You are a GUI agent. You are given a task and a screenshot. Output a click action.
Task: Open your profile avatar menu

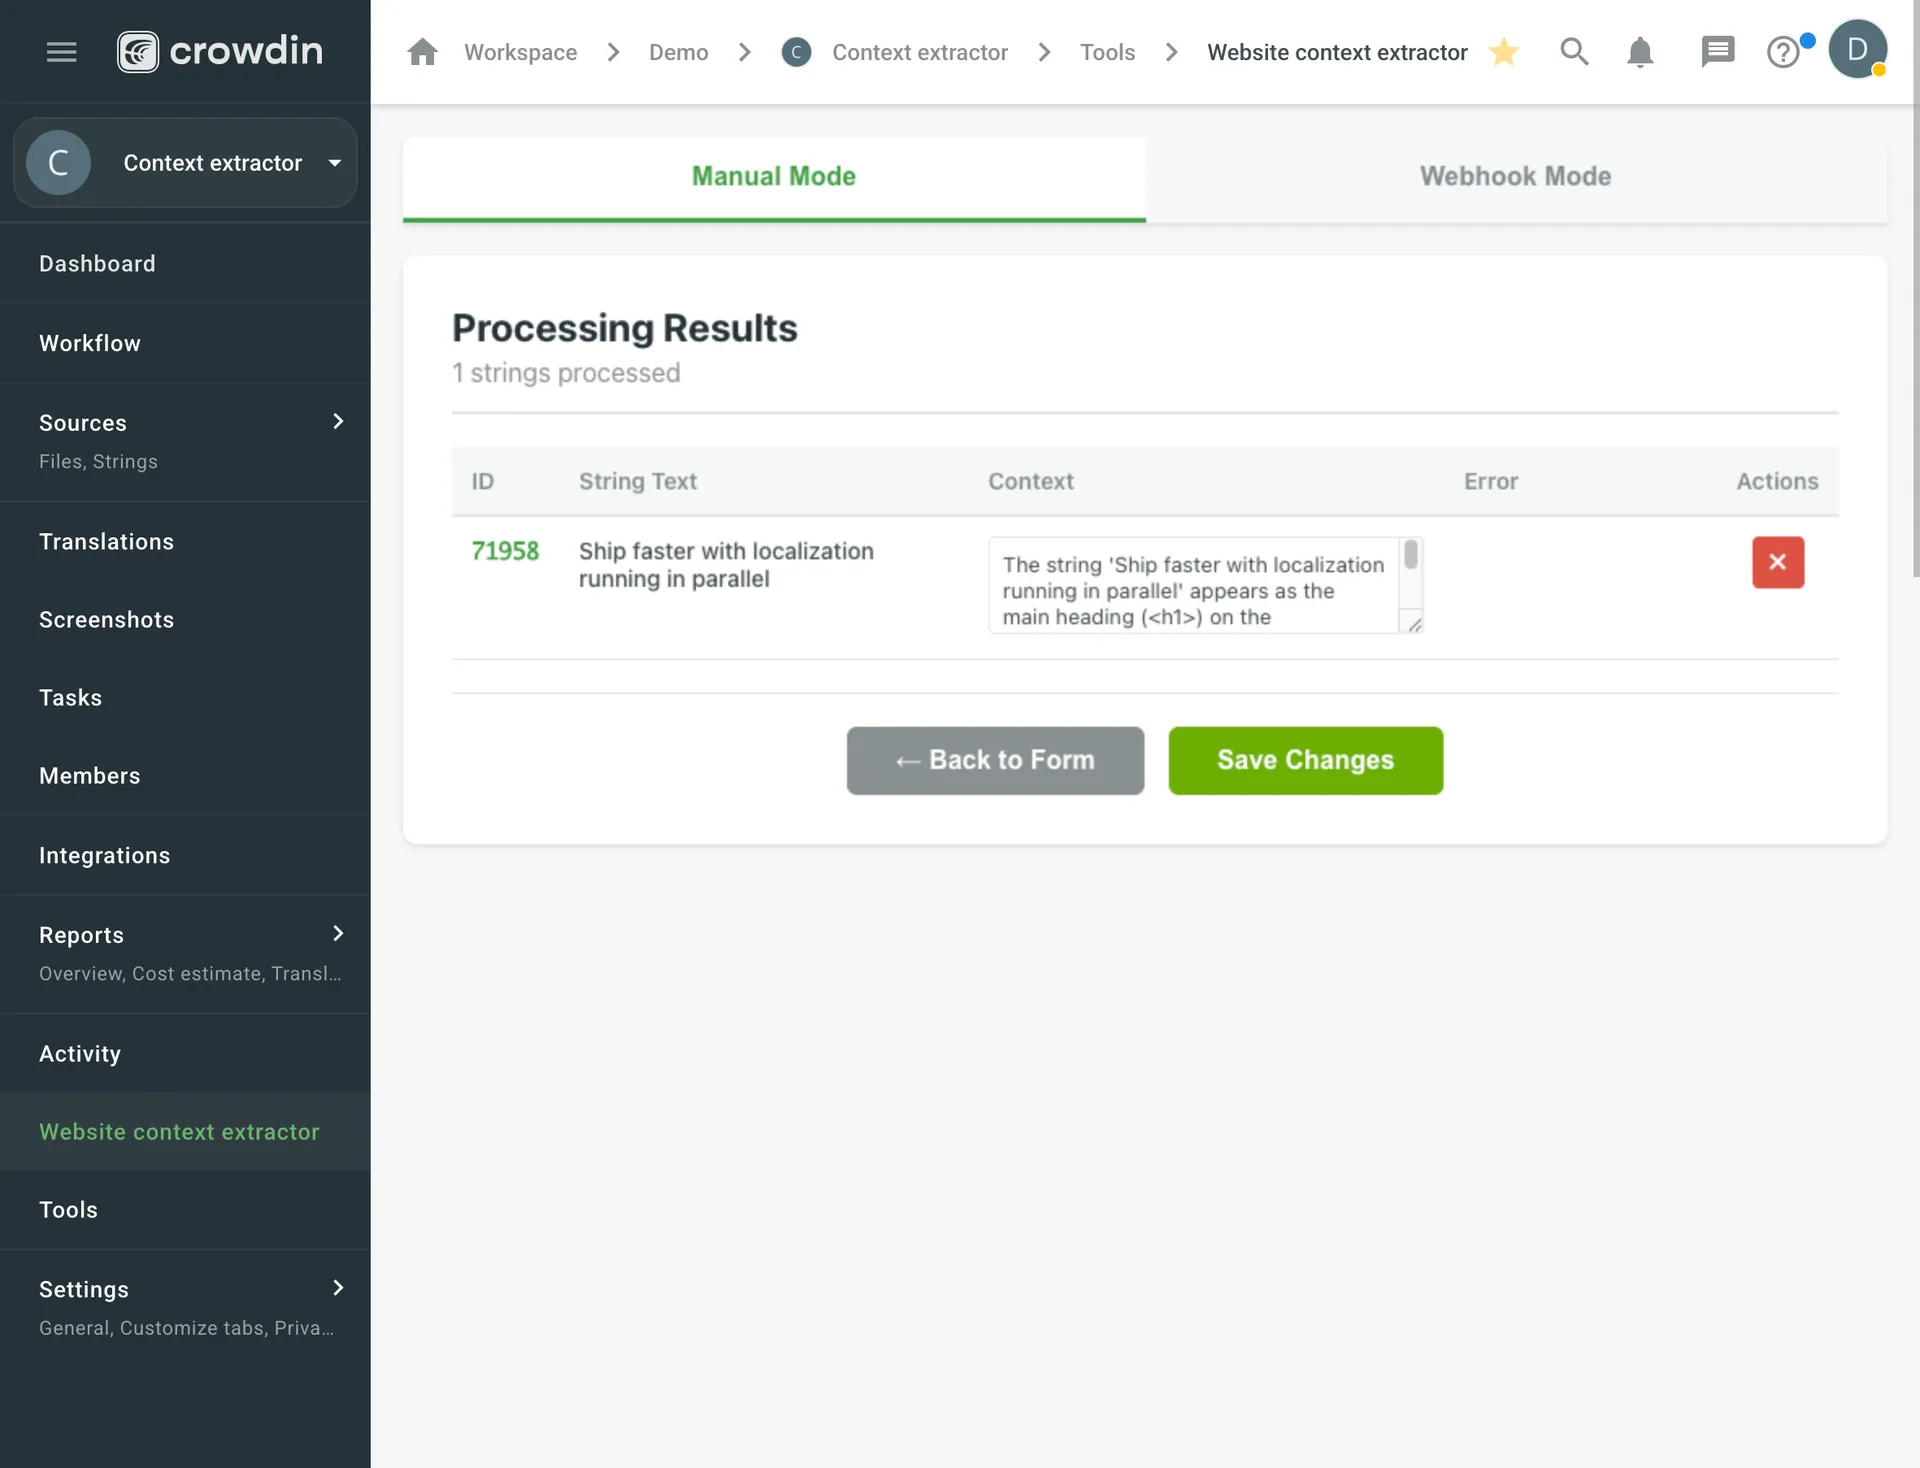tap(1859, 49)
